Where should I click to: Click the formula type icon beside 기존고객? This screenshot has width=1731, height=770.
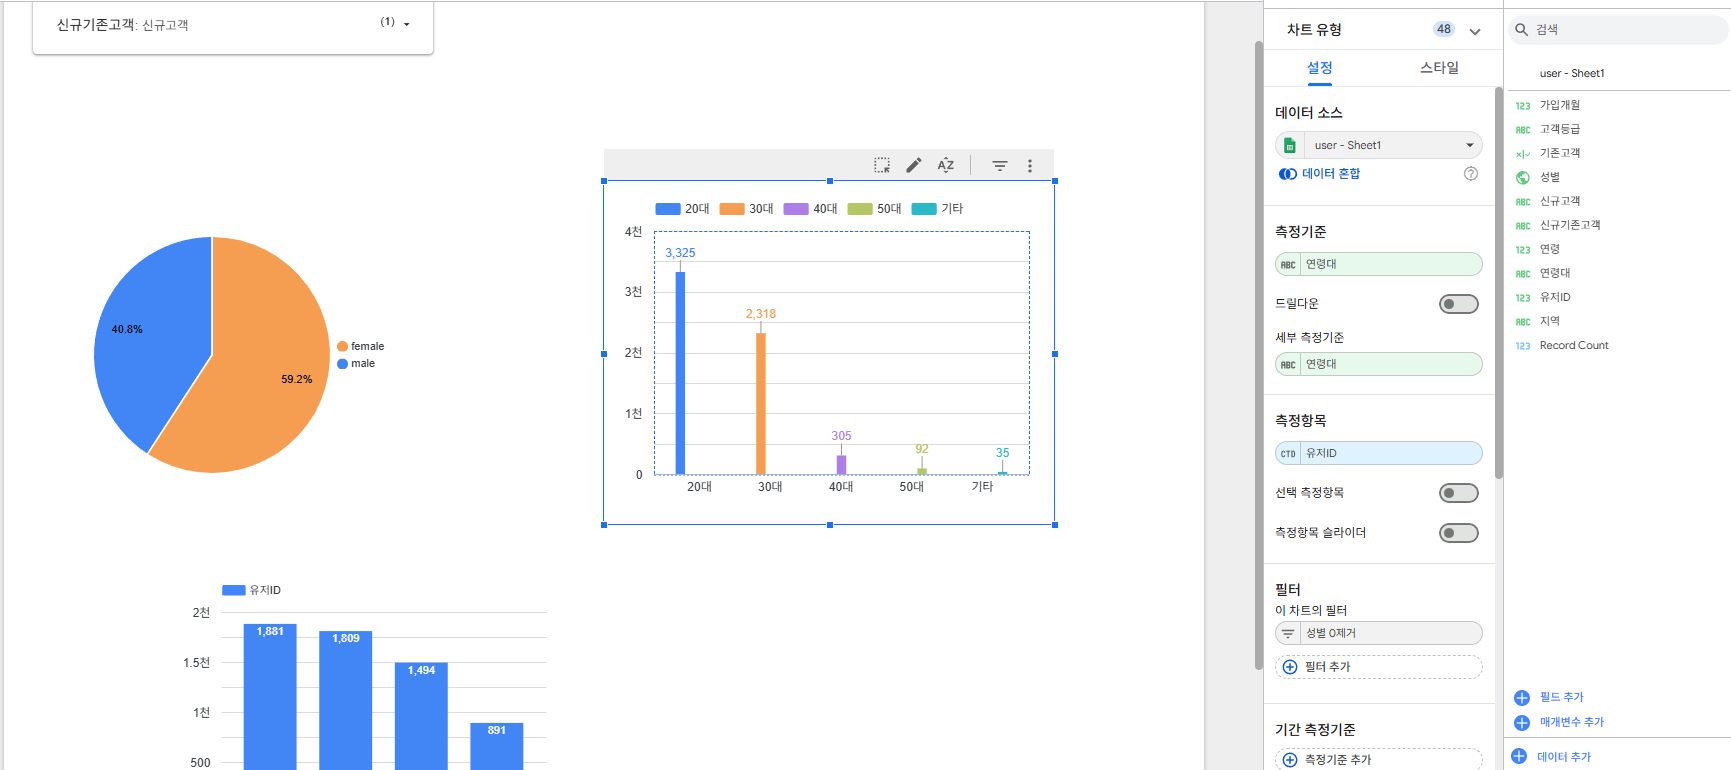(1523, 154)
